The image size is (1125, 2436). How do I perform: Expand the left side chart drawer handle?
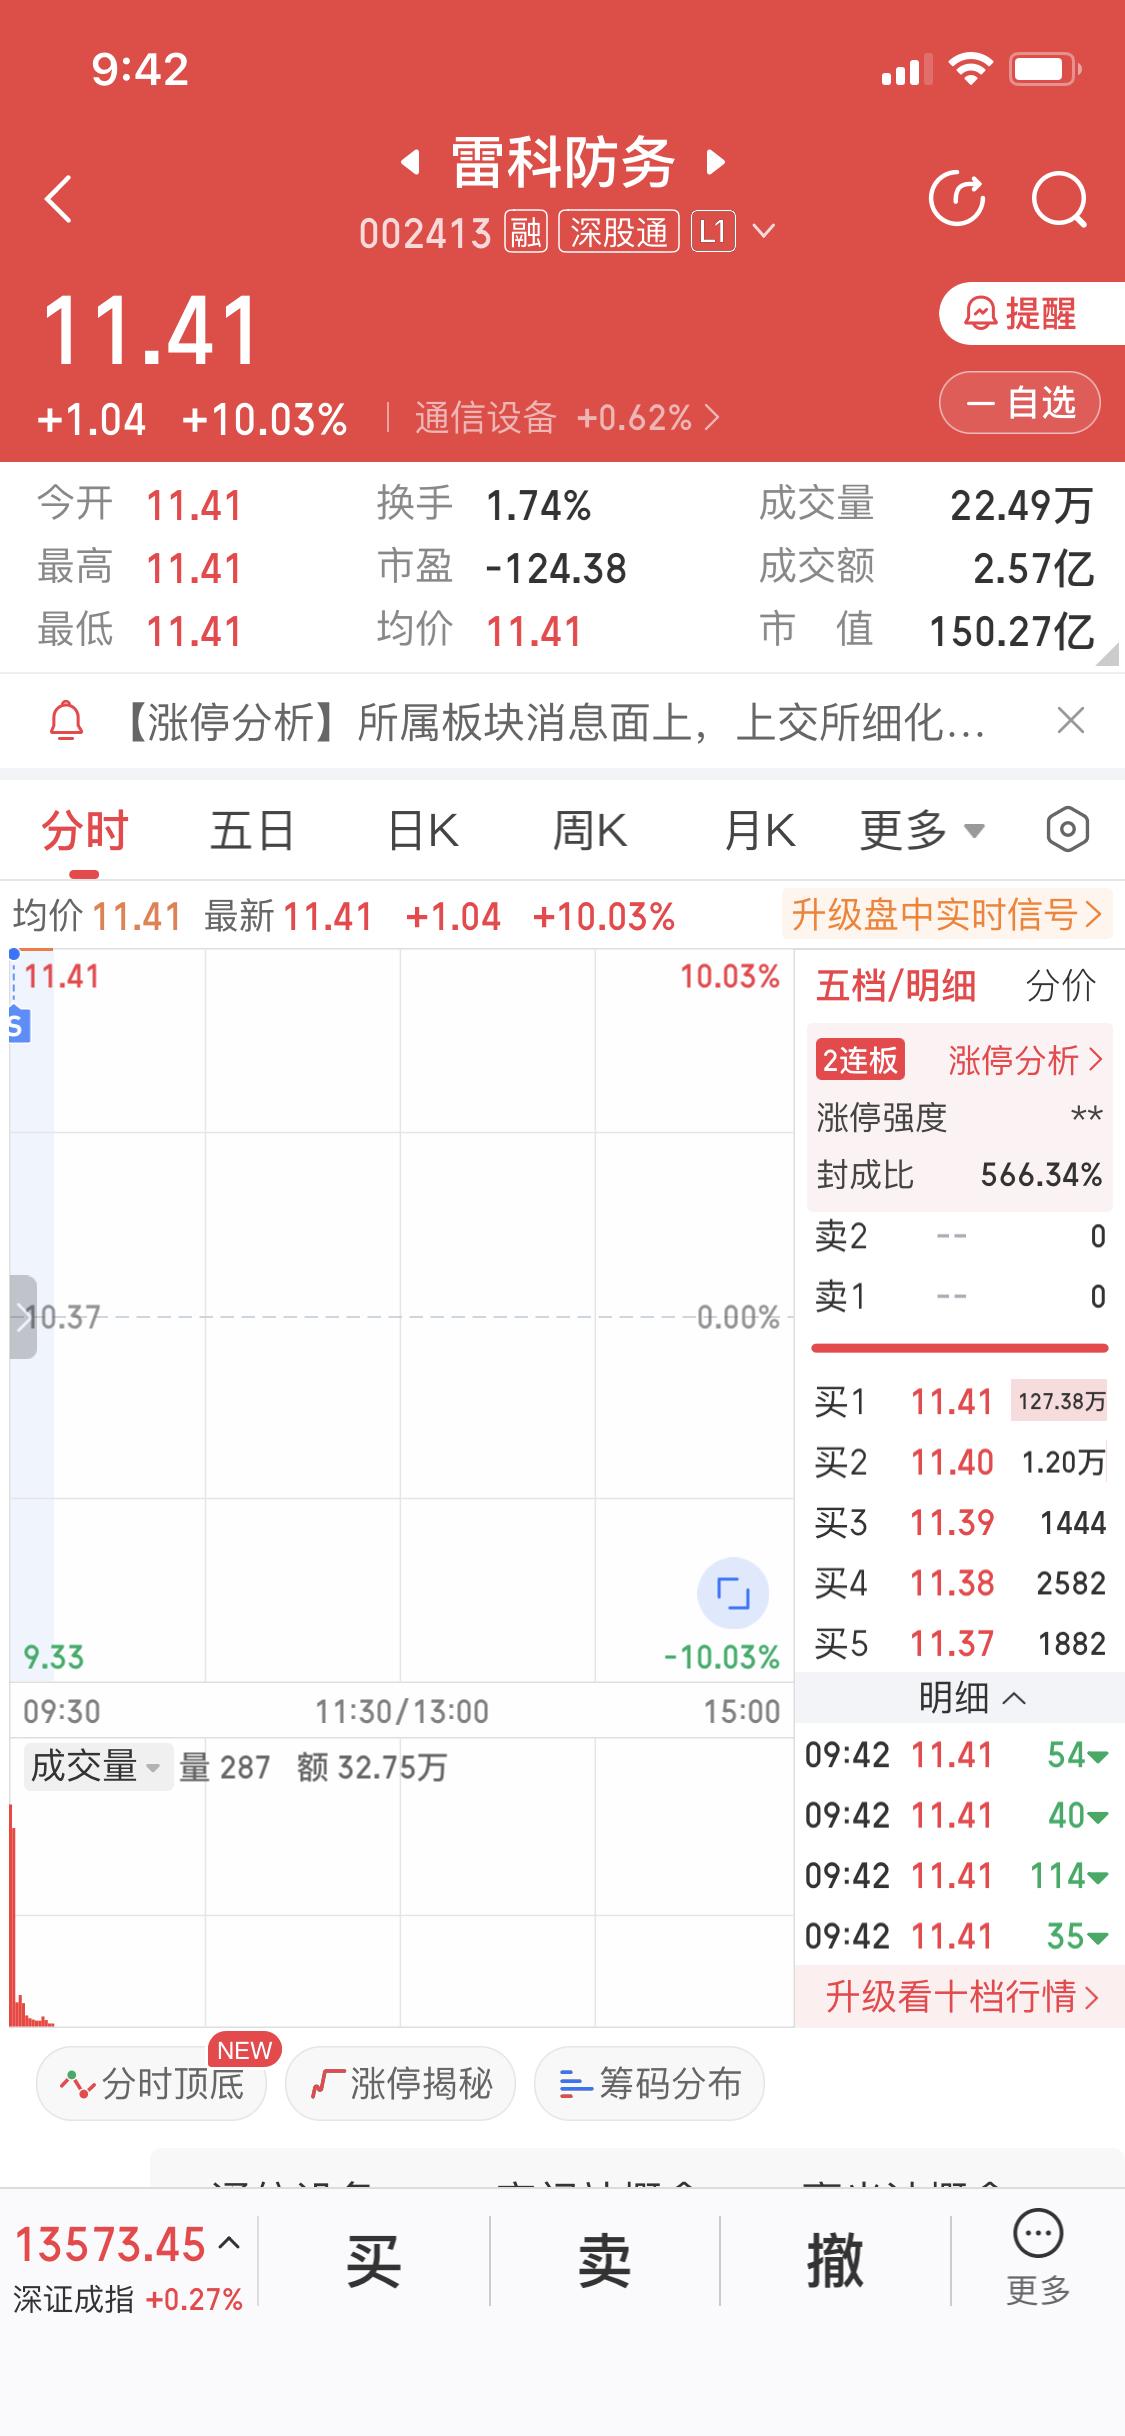23,1316
